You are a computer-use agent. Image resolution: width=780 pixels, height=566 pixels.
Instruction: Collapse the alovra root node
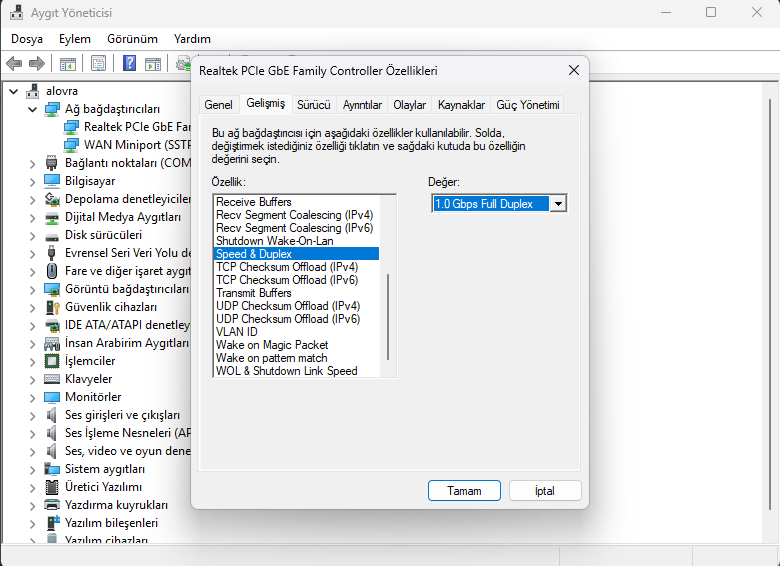tap(14, 92)
